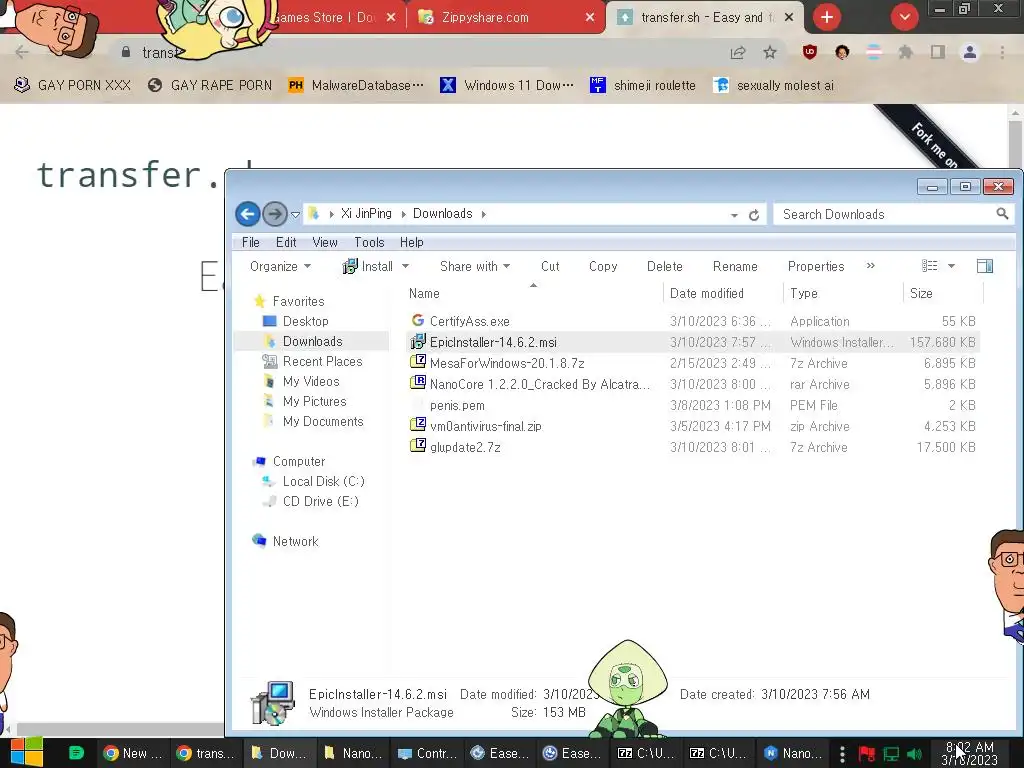
Task: Click the Xi JinPing breadcrumb segment
Action: tap(366, 214)
